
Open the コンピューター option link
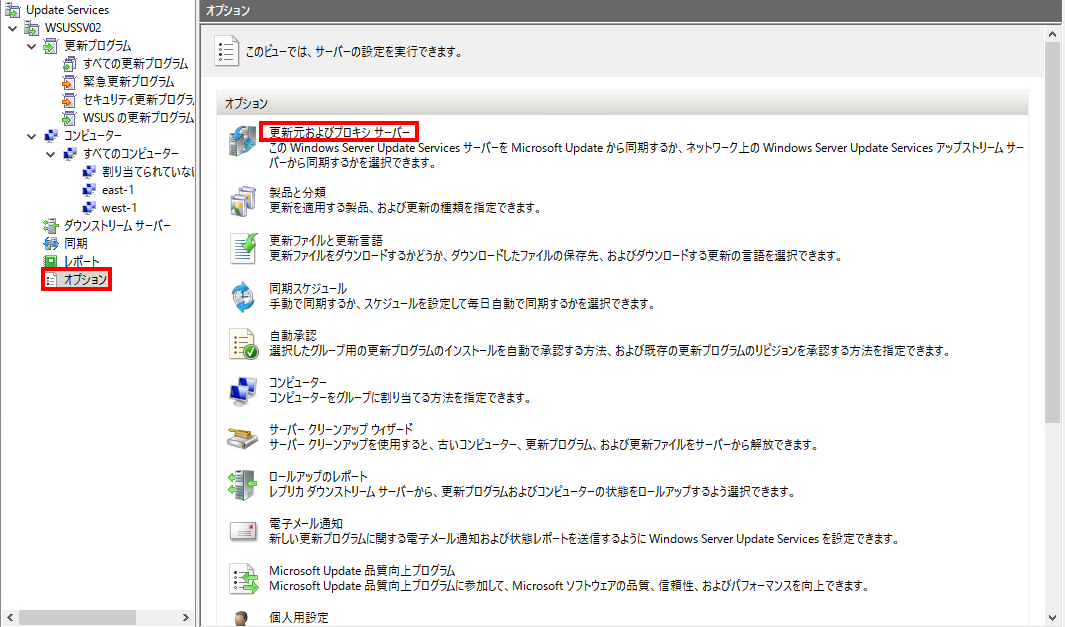[298, 383]
